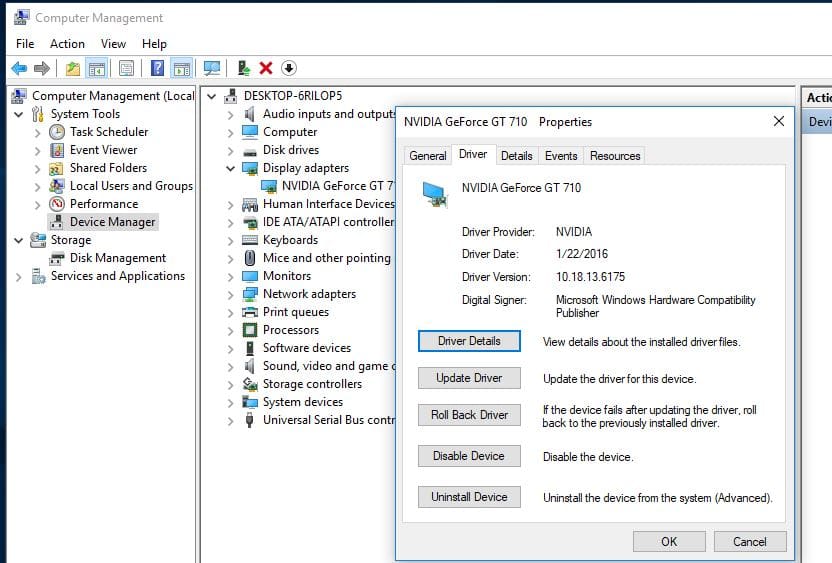The image size is (832, 563).
Task: Select Software devices category
Action: (x=307, y=348)
